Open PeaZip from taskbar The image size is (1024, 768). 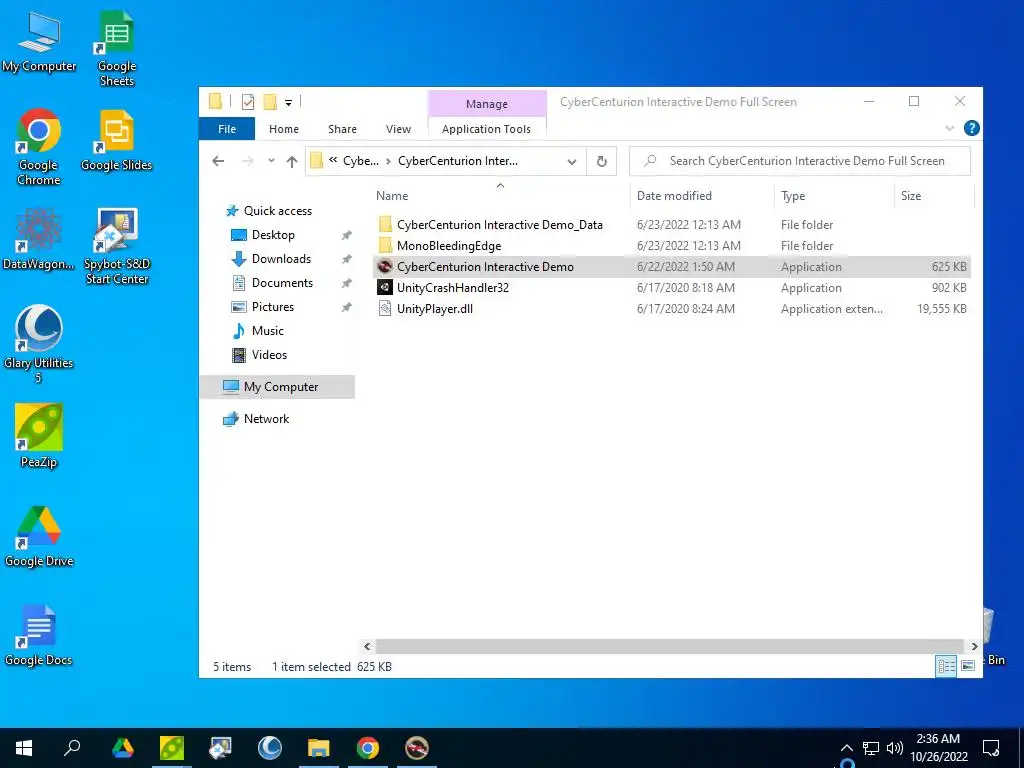point(172,748)
